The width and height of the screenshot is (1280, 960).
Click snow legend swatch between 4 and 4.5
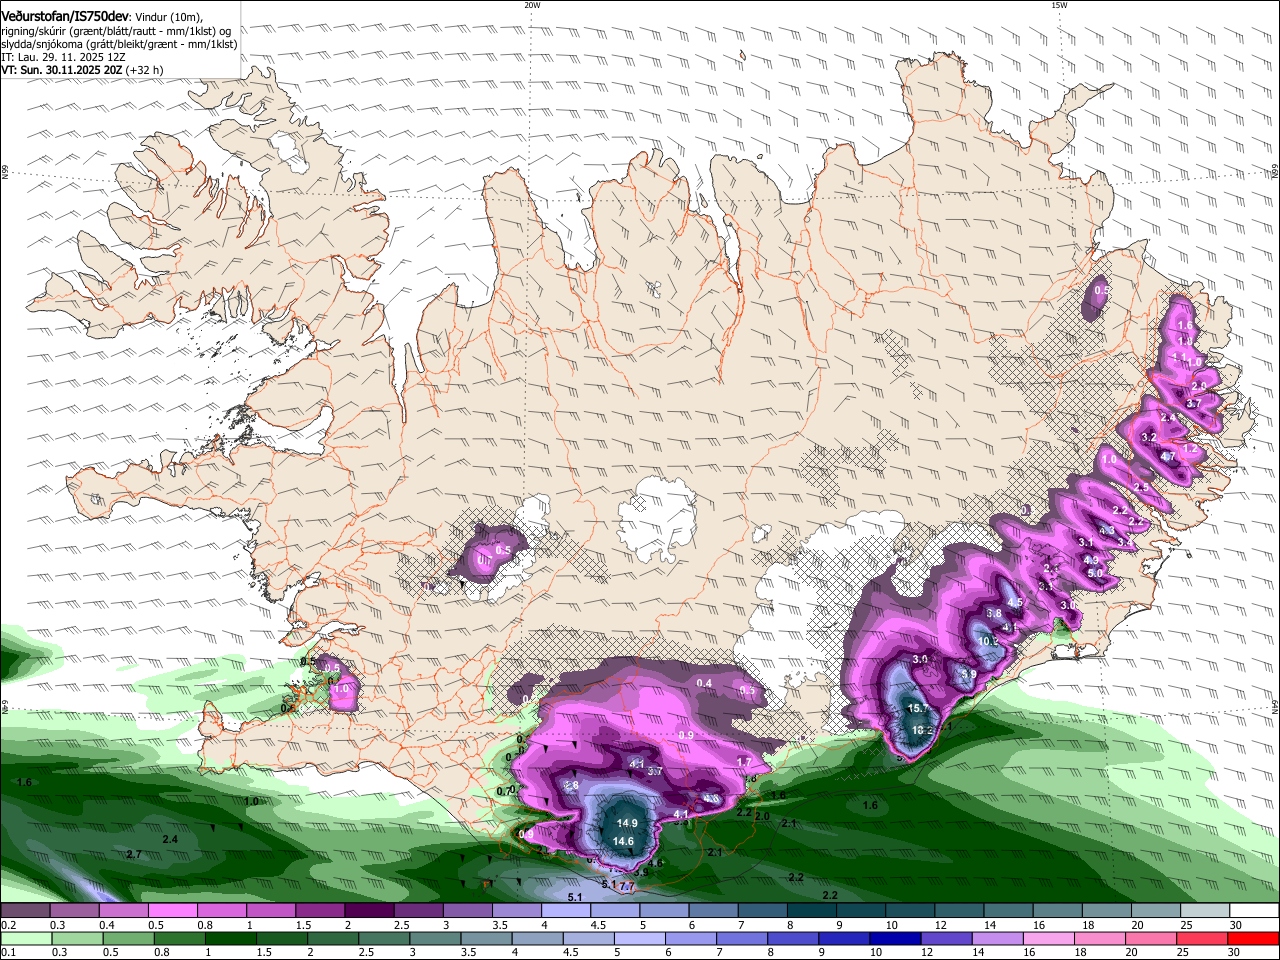click(565, 909)
